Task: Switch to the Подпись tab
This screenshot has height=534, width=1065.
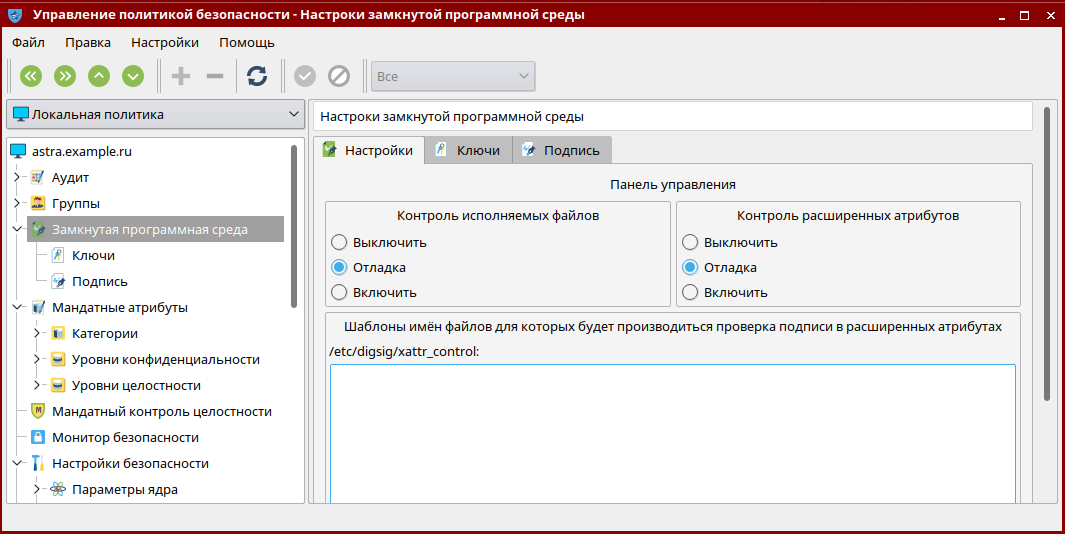Action: click(x=562, y=150)
